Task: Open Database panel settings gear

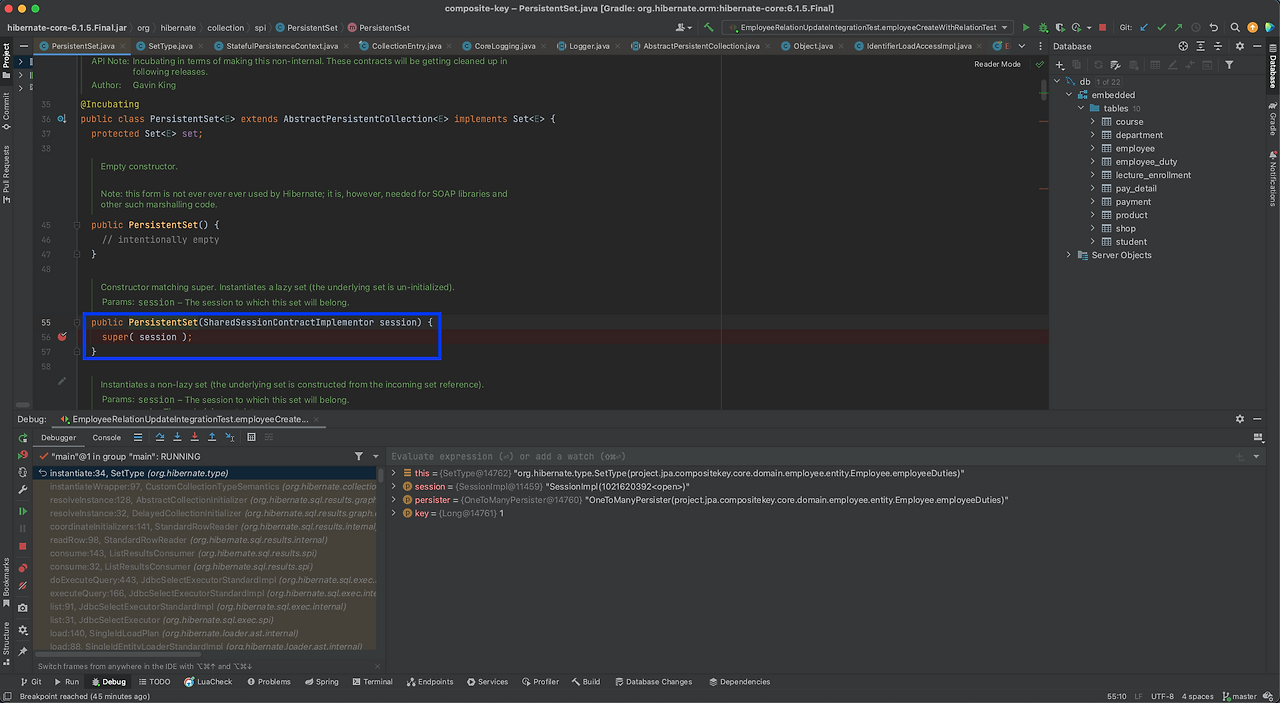Action: pos(1240,46)
